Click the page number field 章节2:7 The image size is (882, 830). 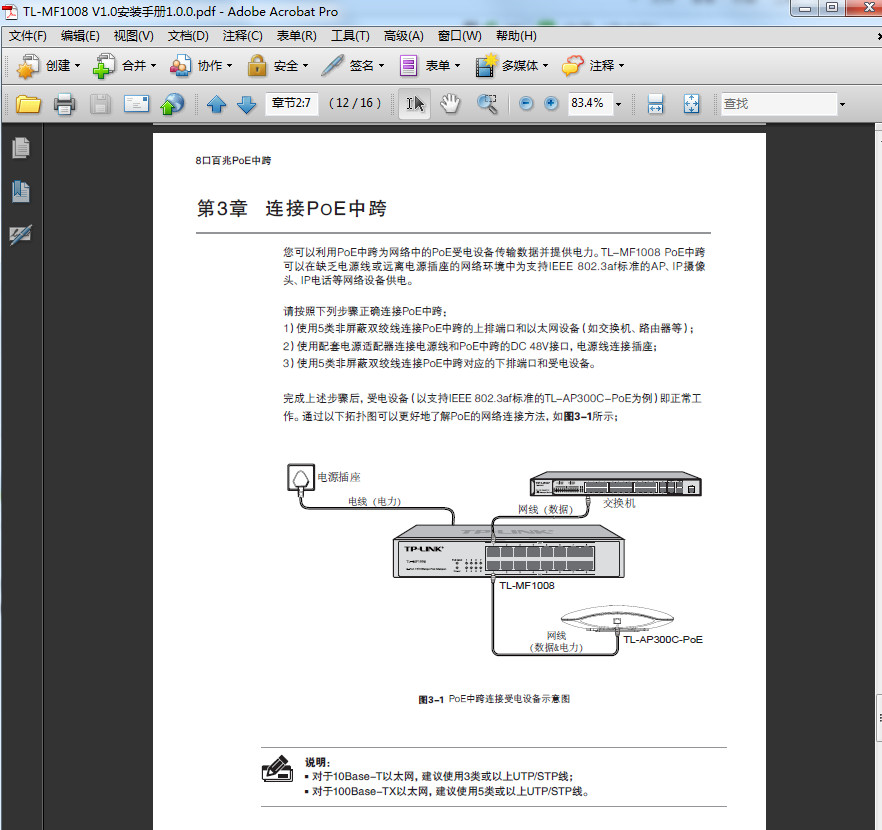point(291,103)
